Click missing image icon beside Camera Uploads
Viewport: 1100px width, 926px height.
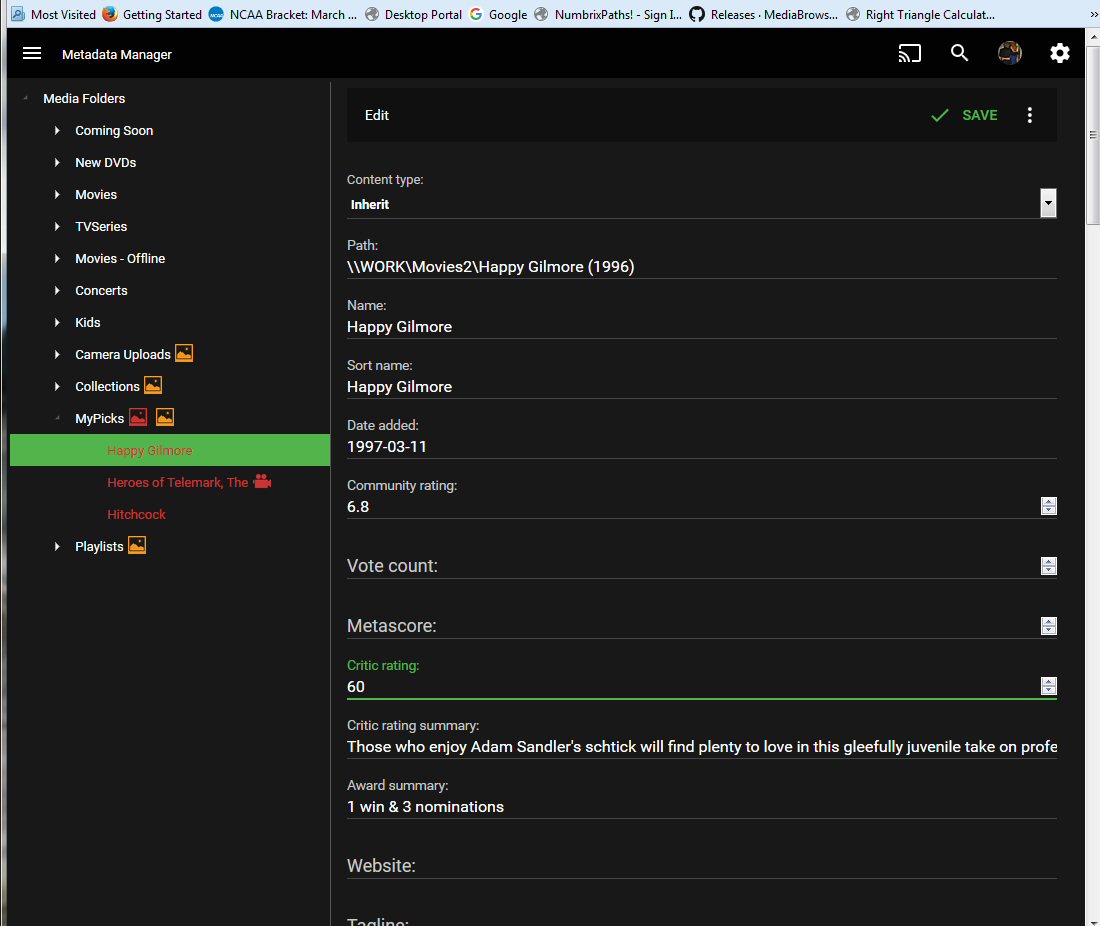(x=184, y=353)
